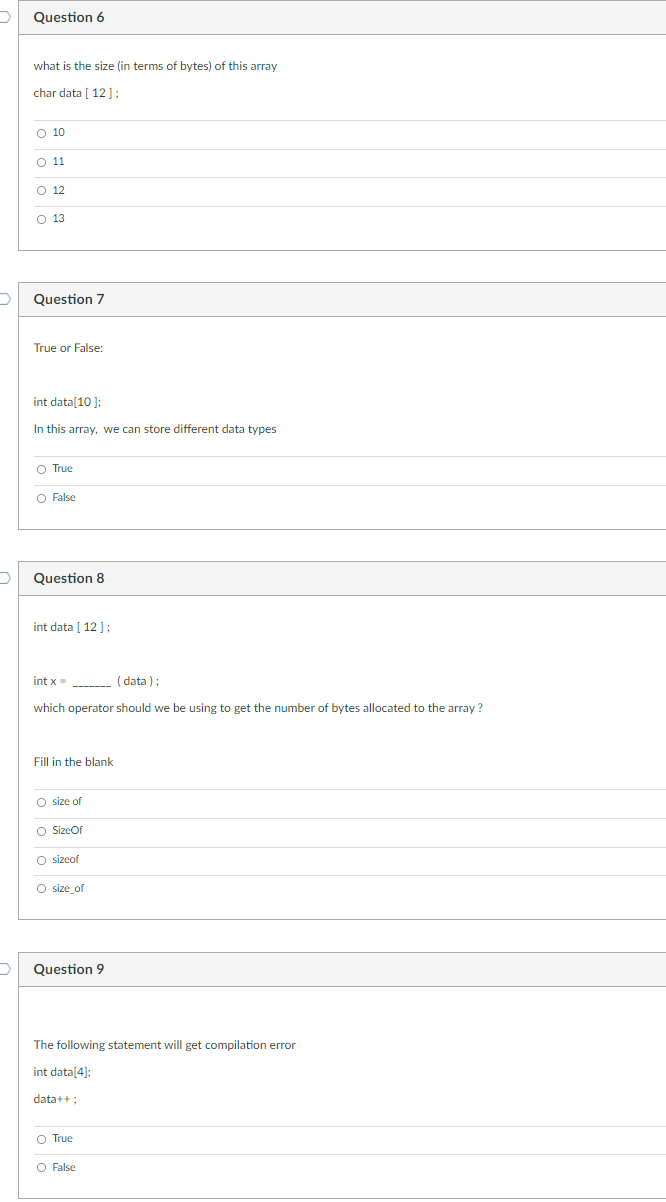Click the marker beside Question 9
Screen dimensions: 666x1202
pos(3,969)
